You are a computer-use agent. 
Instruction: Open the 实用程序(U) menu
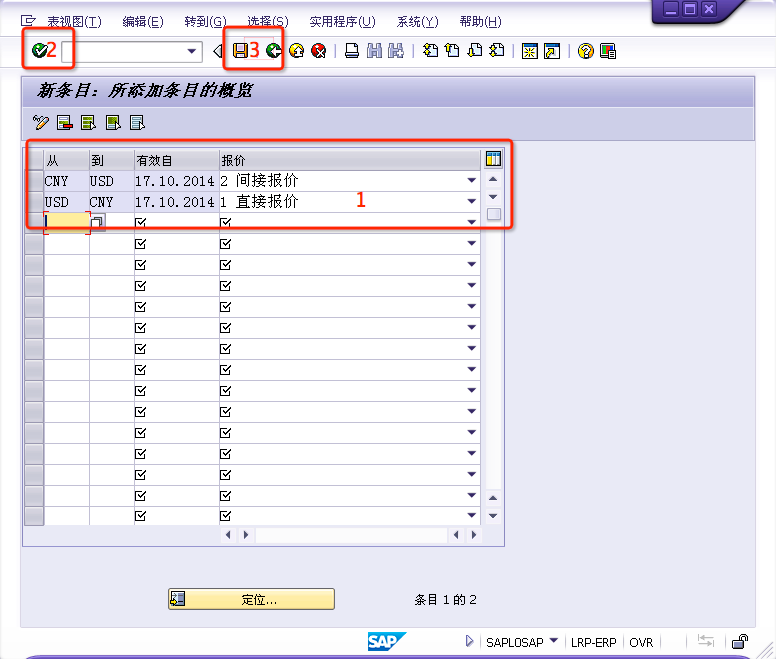click(x=342, y=21)
